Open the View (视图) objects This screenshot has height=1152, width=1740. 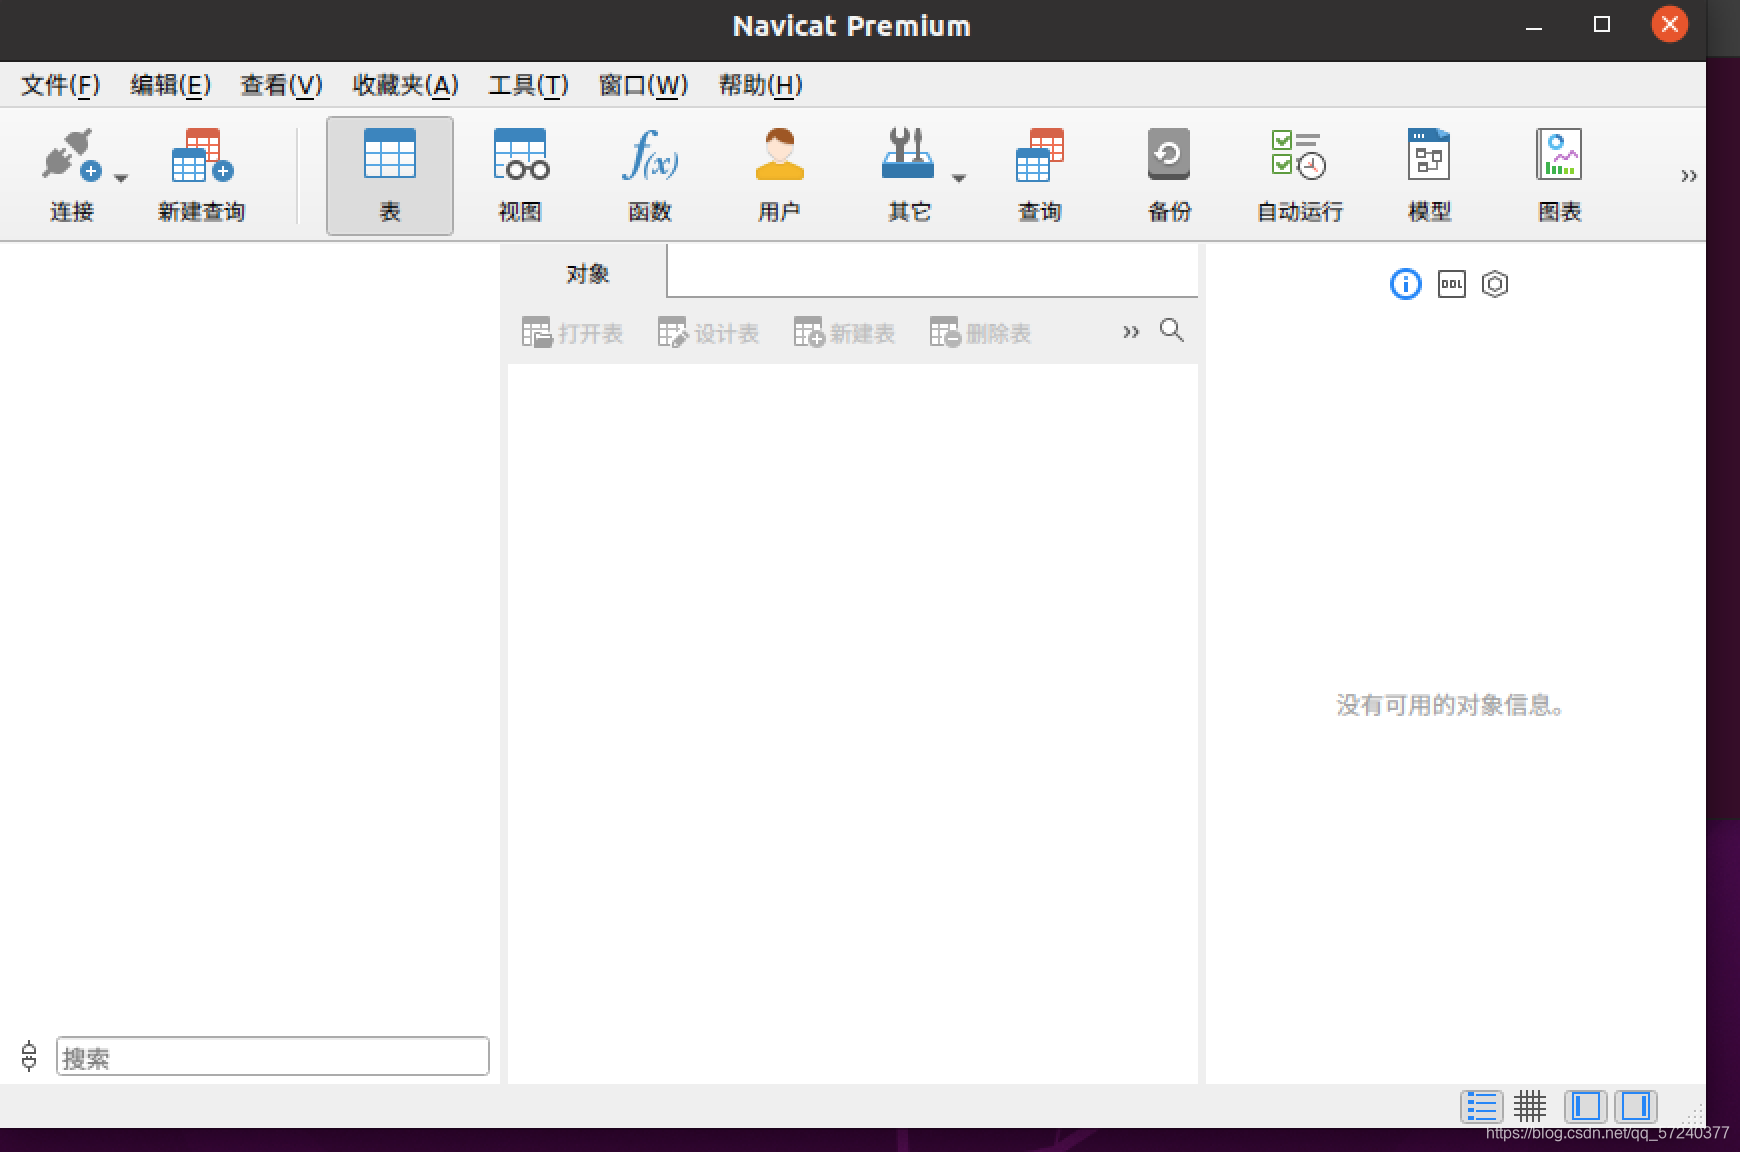[x=520, y=156]
